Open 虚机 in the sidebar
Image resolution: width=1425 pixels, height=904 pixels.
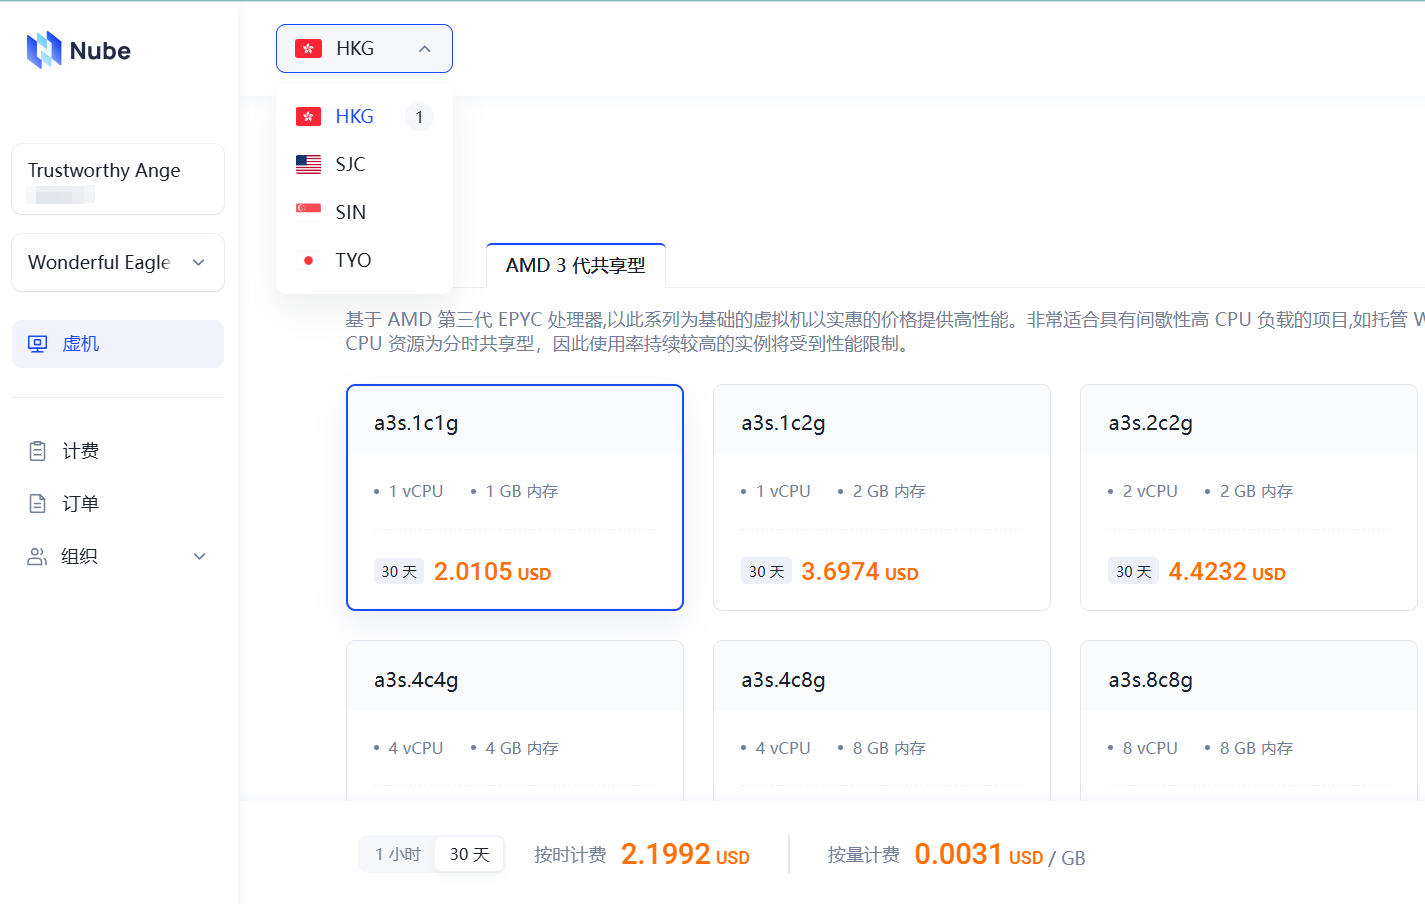[118, 344]
